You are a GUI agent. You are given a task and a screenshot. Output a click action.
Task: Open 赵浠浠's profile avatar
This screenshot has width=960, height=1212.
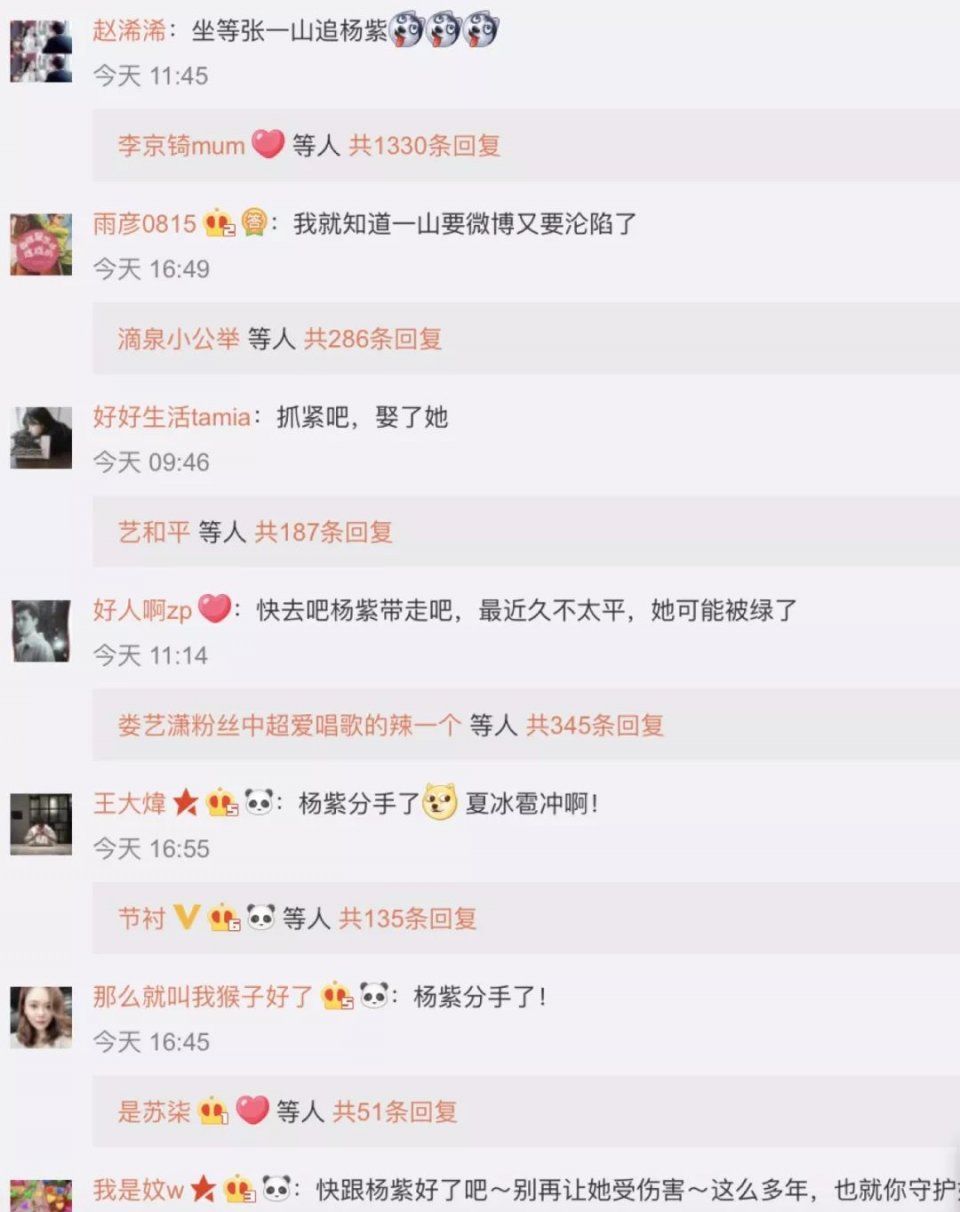(41, 51)
